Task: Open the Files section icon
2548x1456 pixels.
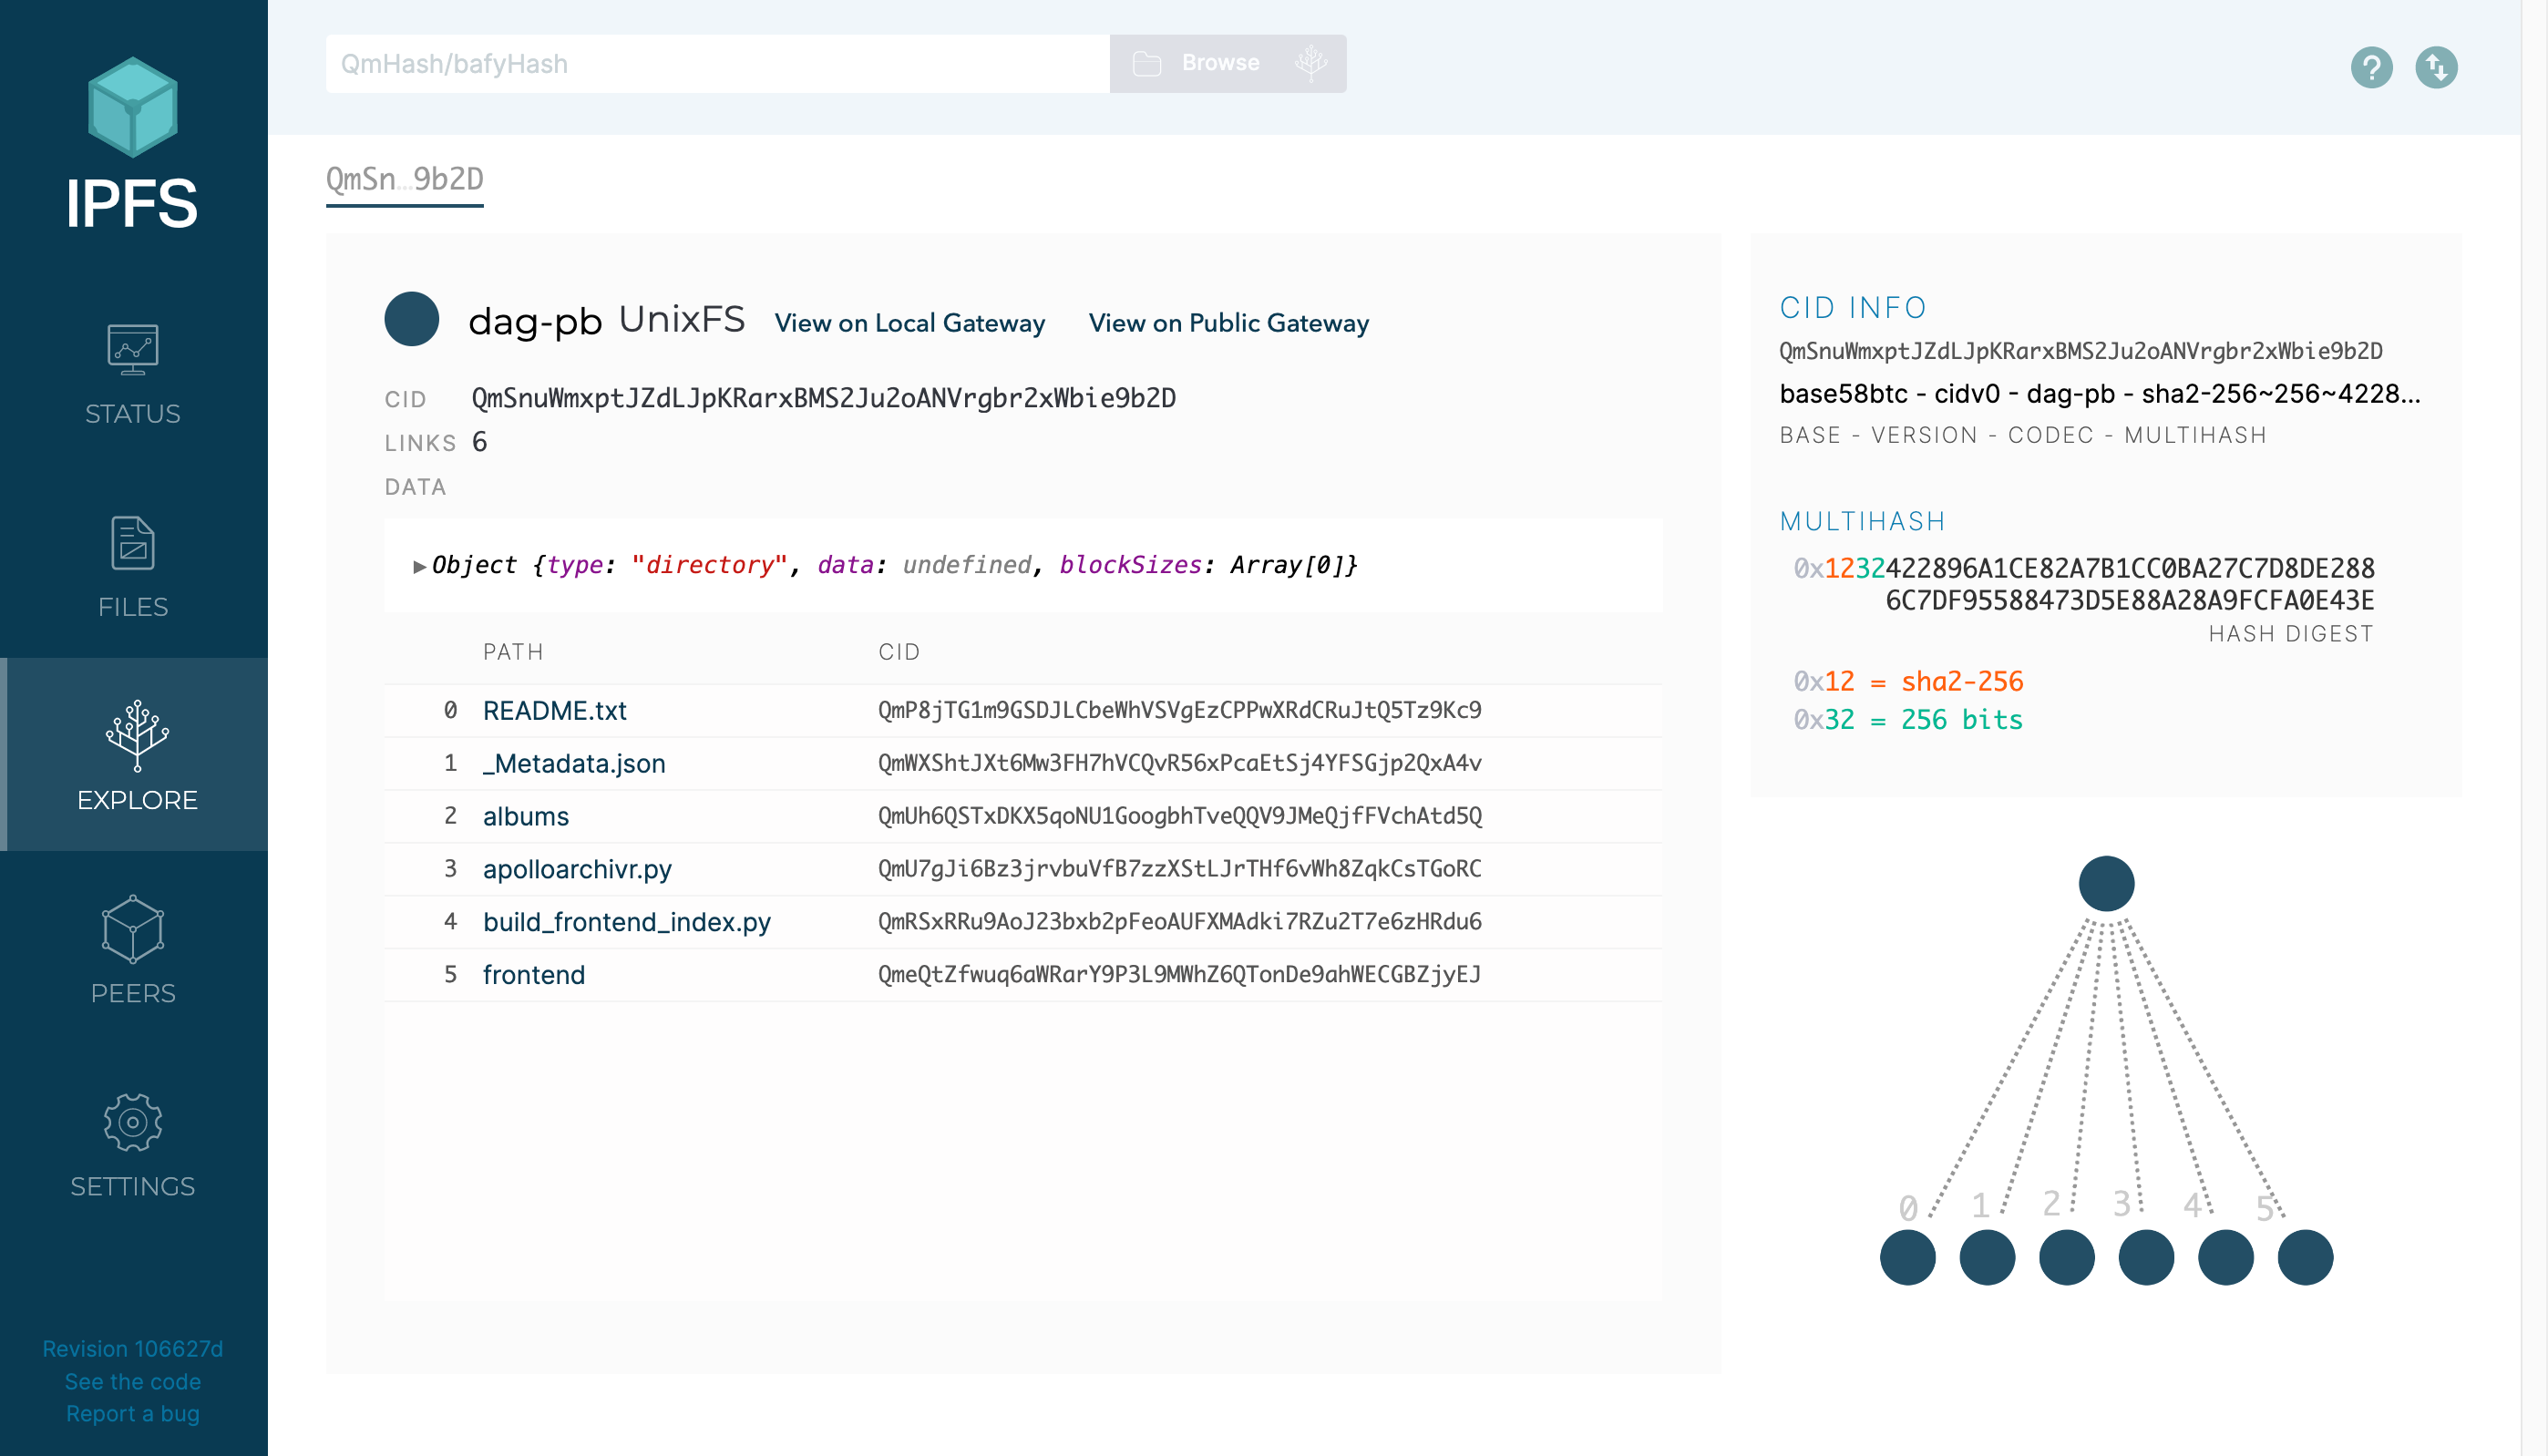Action: (132, 543)
